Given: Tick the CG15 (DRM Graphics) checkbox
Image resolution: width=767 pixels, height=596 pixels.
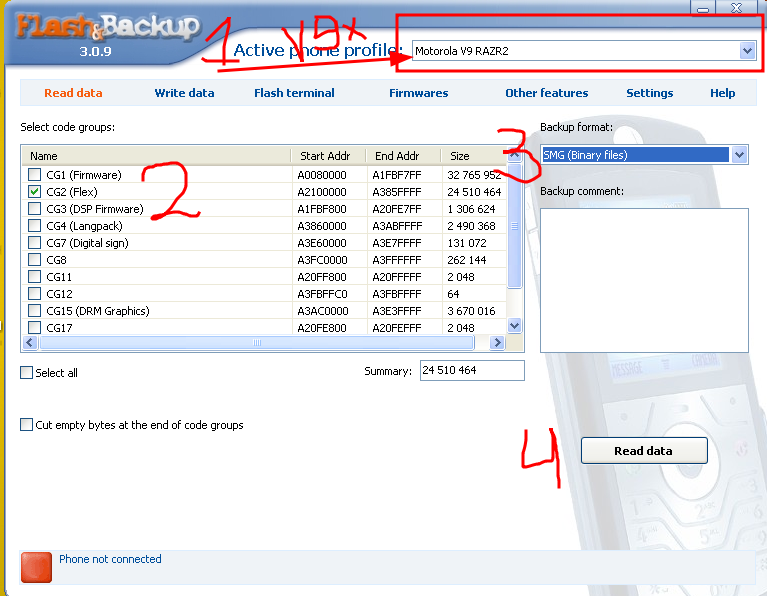Looking at the screenshot, I should coord(34,311).
